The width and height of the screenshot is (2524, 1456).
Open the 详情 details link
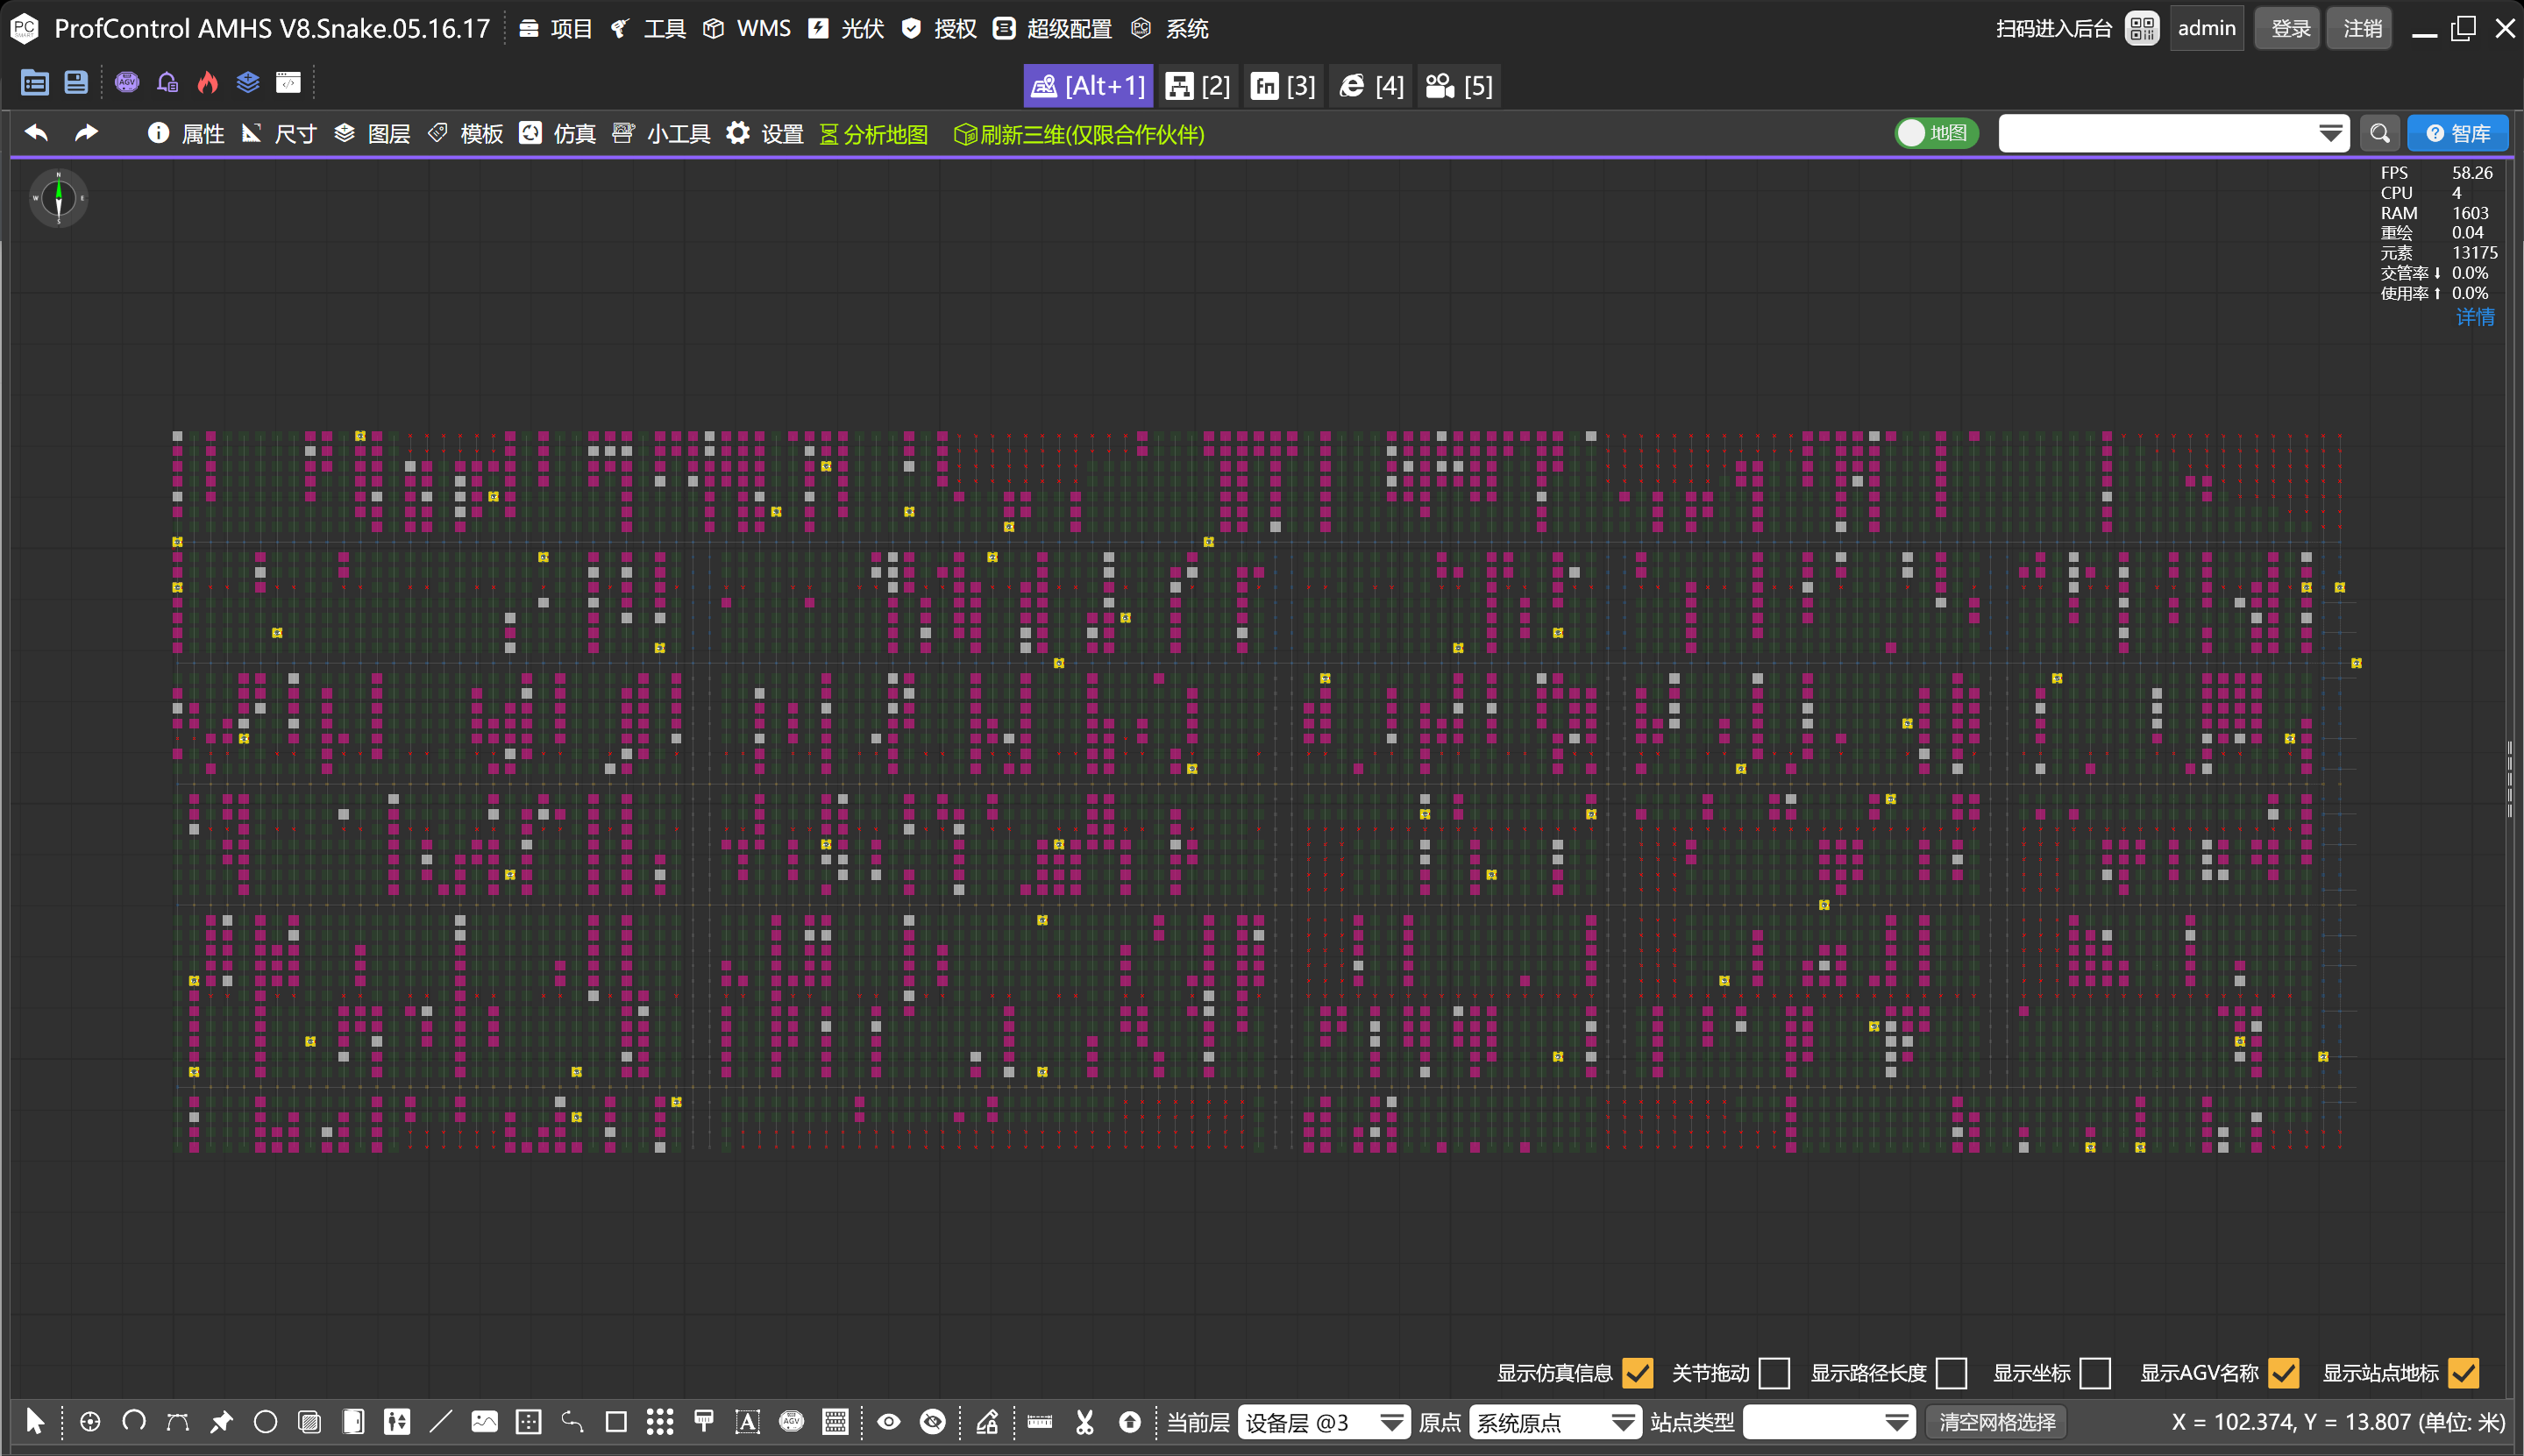[2474, 317]
